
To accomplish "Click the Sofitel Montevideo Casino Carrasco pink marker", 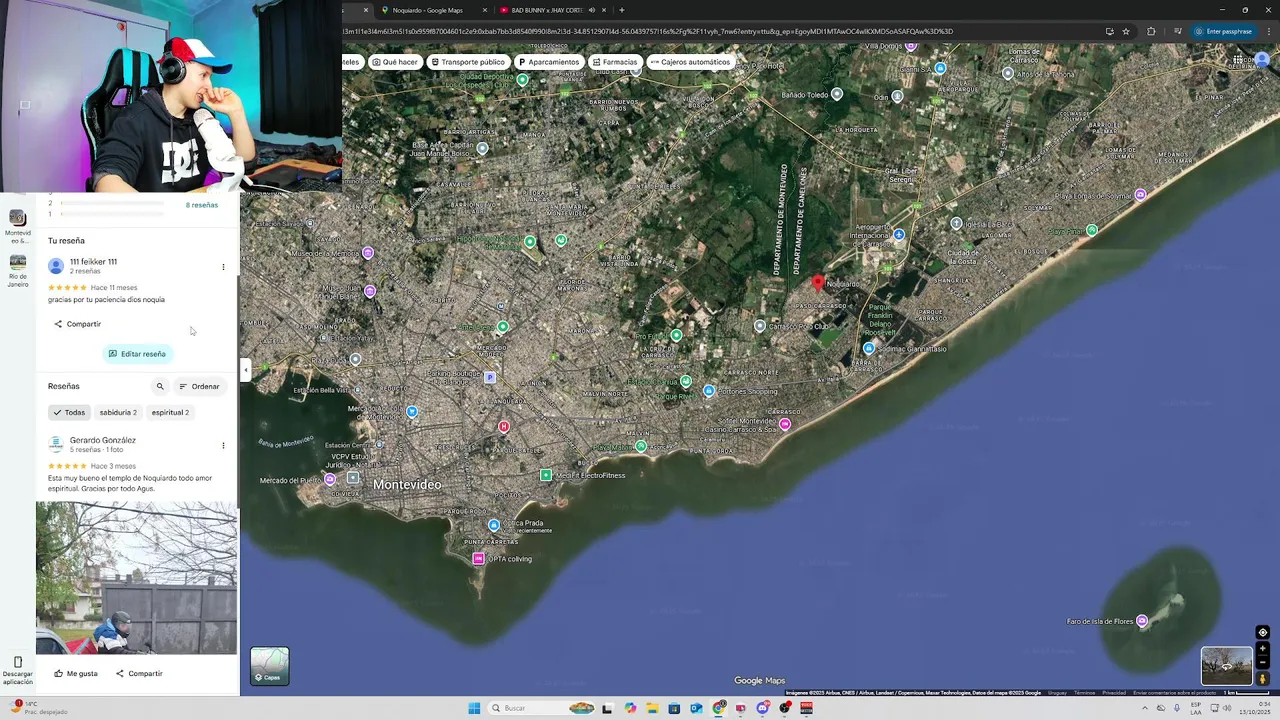I will [x=785, y=425].
